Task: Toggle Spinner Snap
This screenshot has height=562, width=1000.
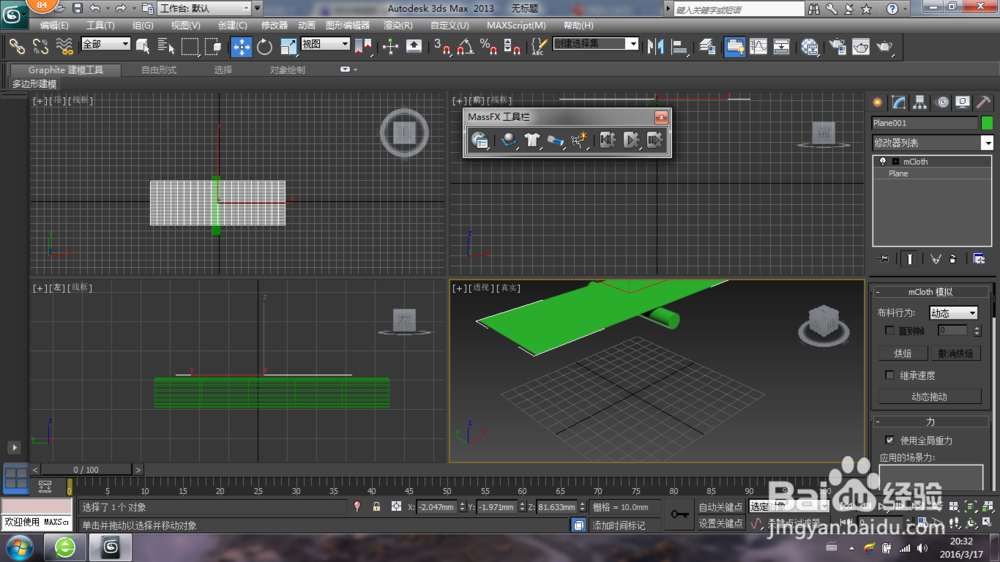Action: pyautogui.click(x=512, y=47)
